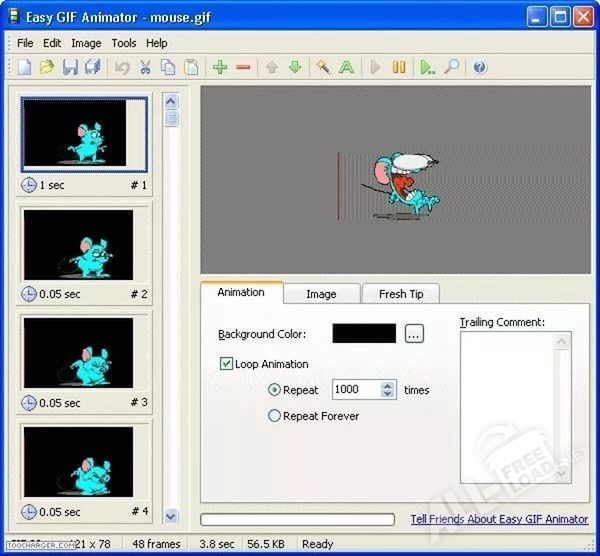
Task: Click the green plus add frame icon
Action: [220, 67]
